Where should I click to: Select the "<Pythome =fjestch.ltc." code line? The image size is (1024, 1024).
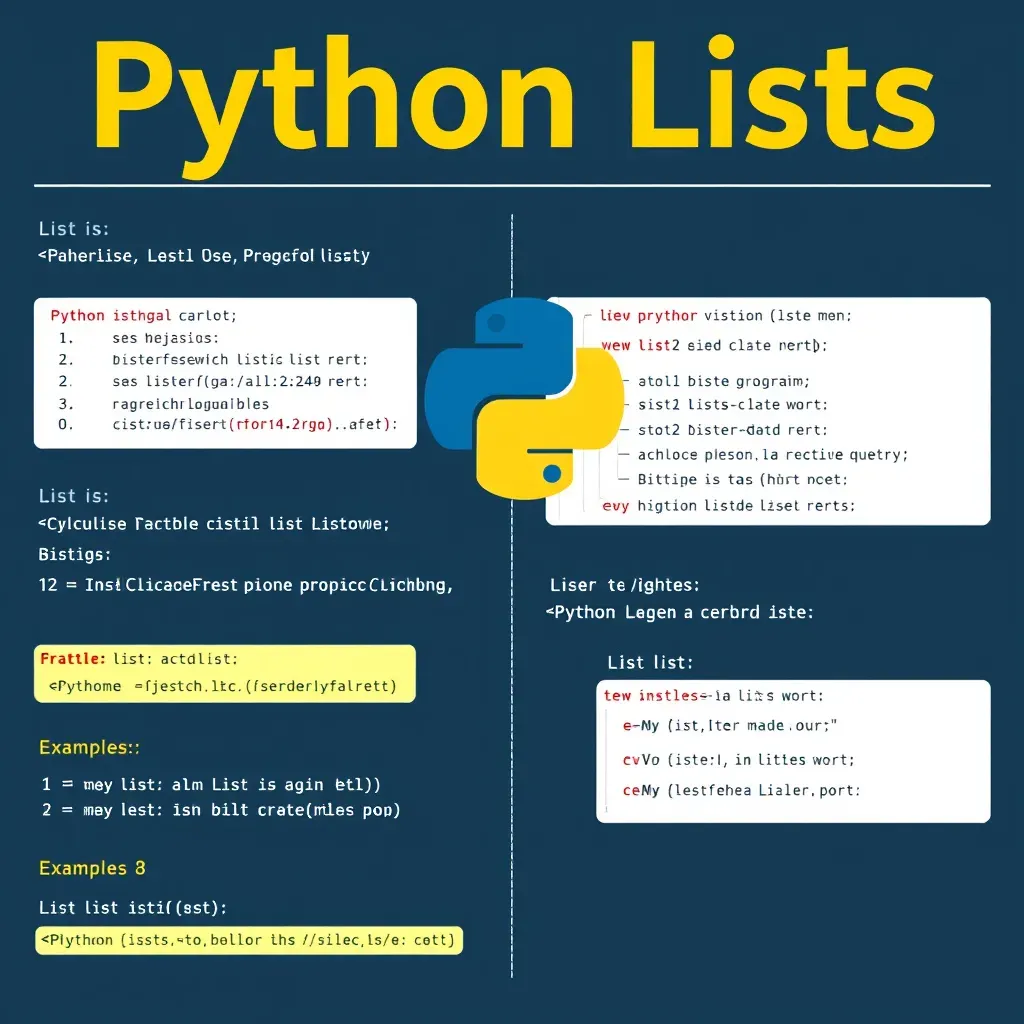[x=223, y=686]
